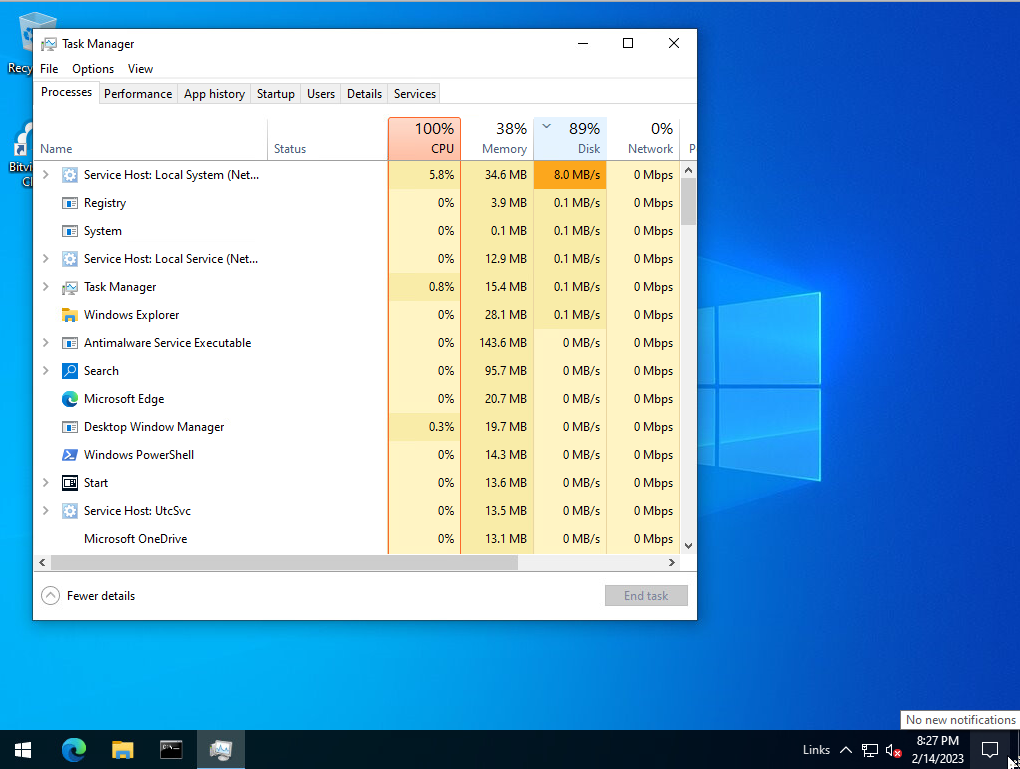1020x769 pixels.
Task: Open the File menu
Action: point(49,69)
